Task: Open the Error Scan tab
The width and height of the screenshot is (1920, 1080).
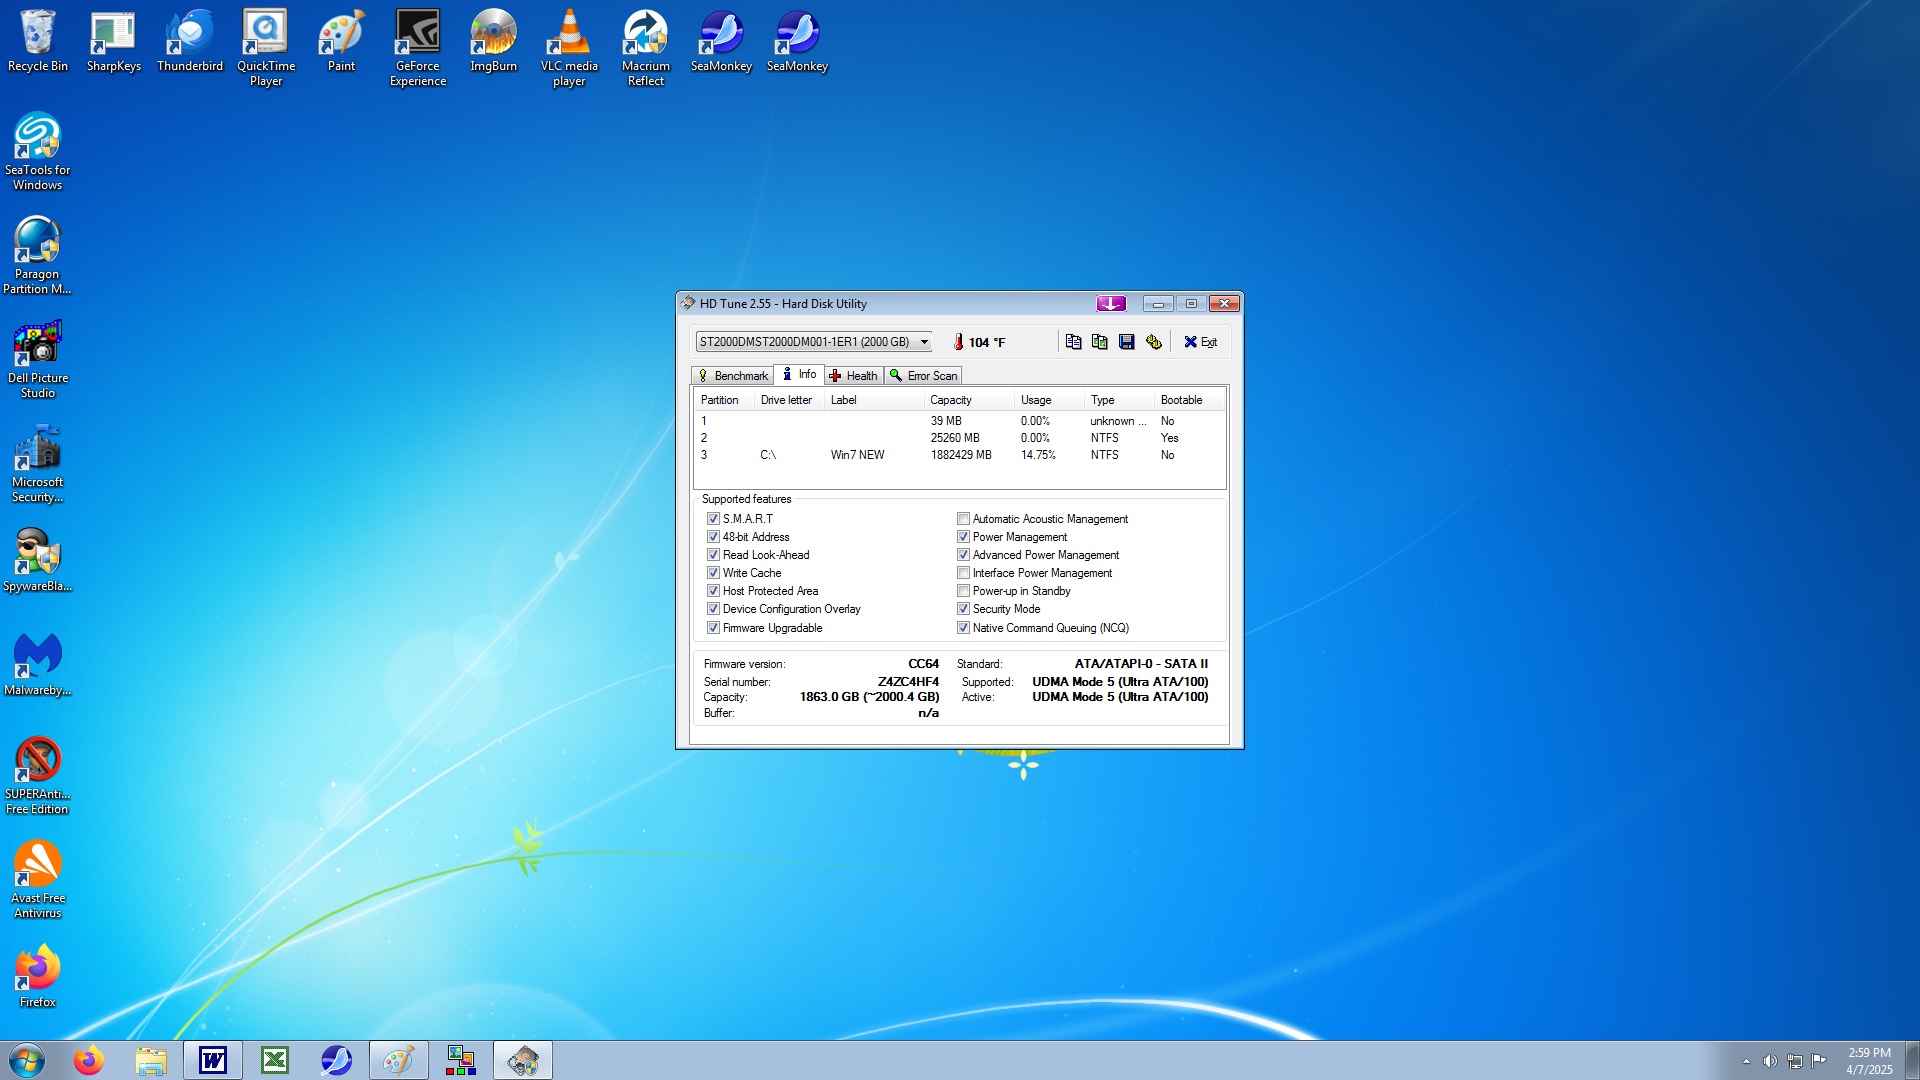Action: click(923, 376)
